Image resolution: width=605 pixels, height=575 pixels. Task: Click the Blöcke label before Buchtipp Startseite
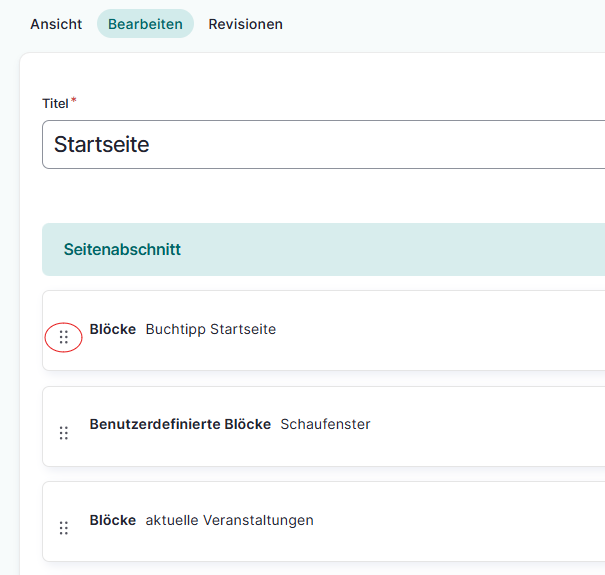pyautogui.click(x=112, y=329)
